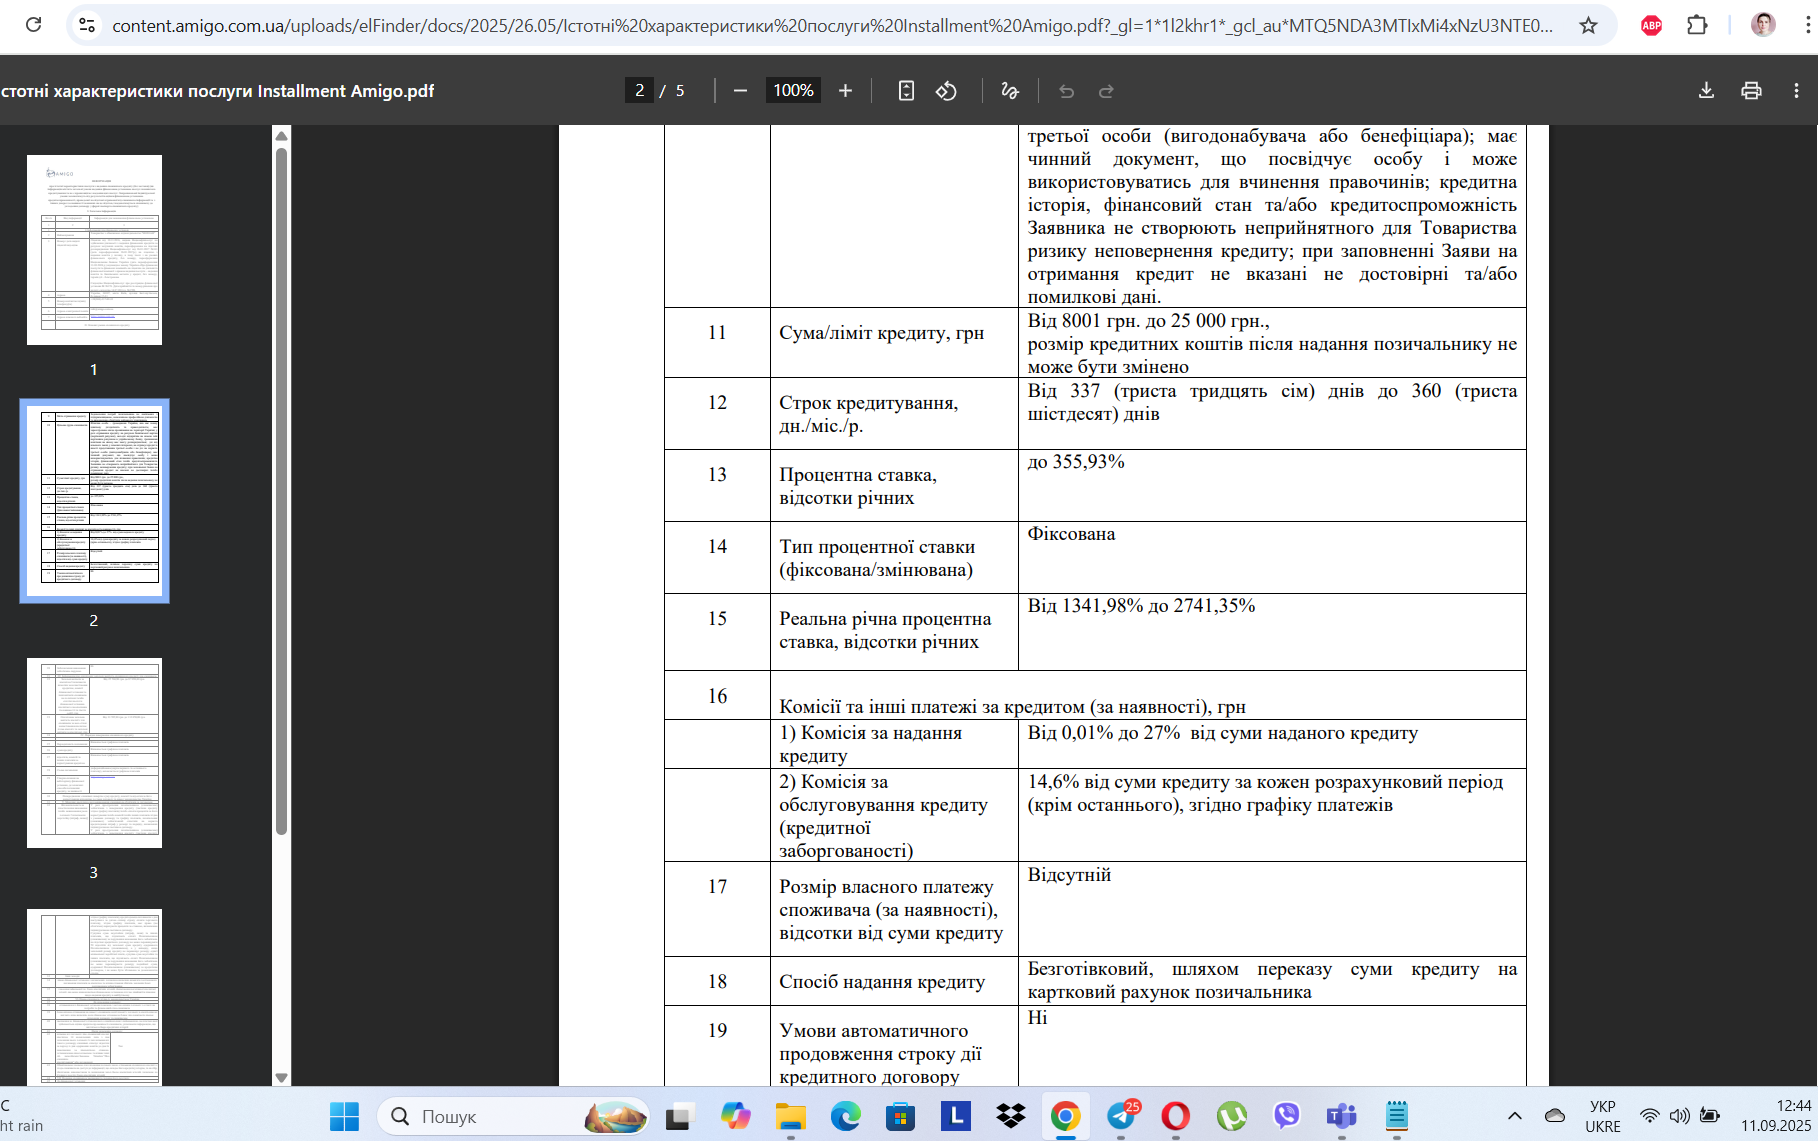The image size is (1818, 1141).
Task: Zoom out with the minus button
Action: click(740, 91)
